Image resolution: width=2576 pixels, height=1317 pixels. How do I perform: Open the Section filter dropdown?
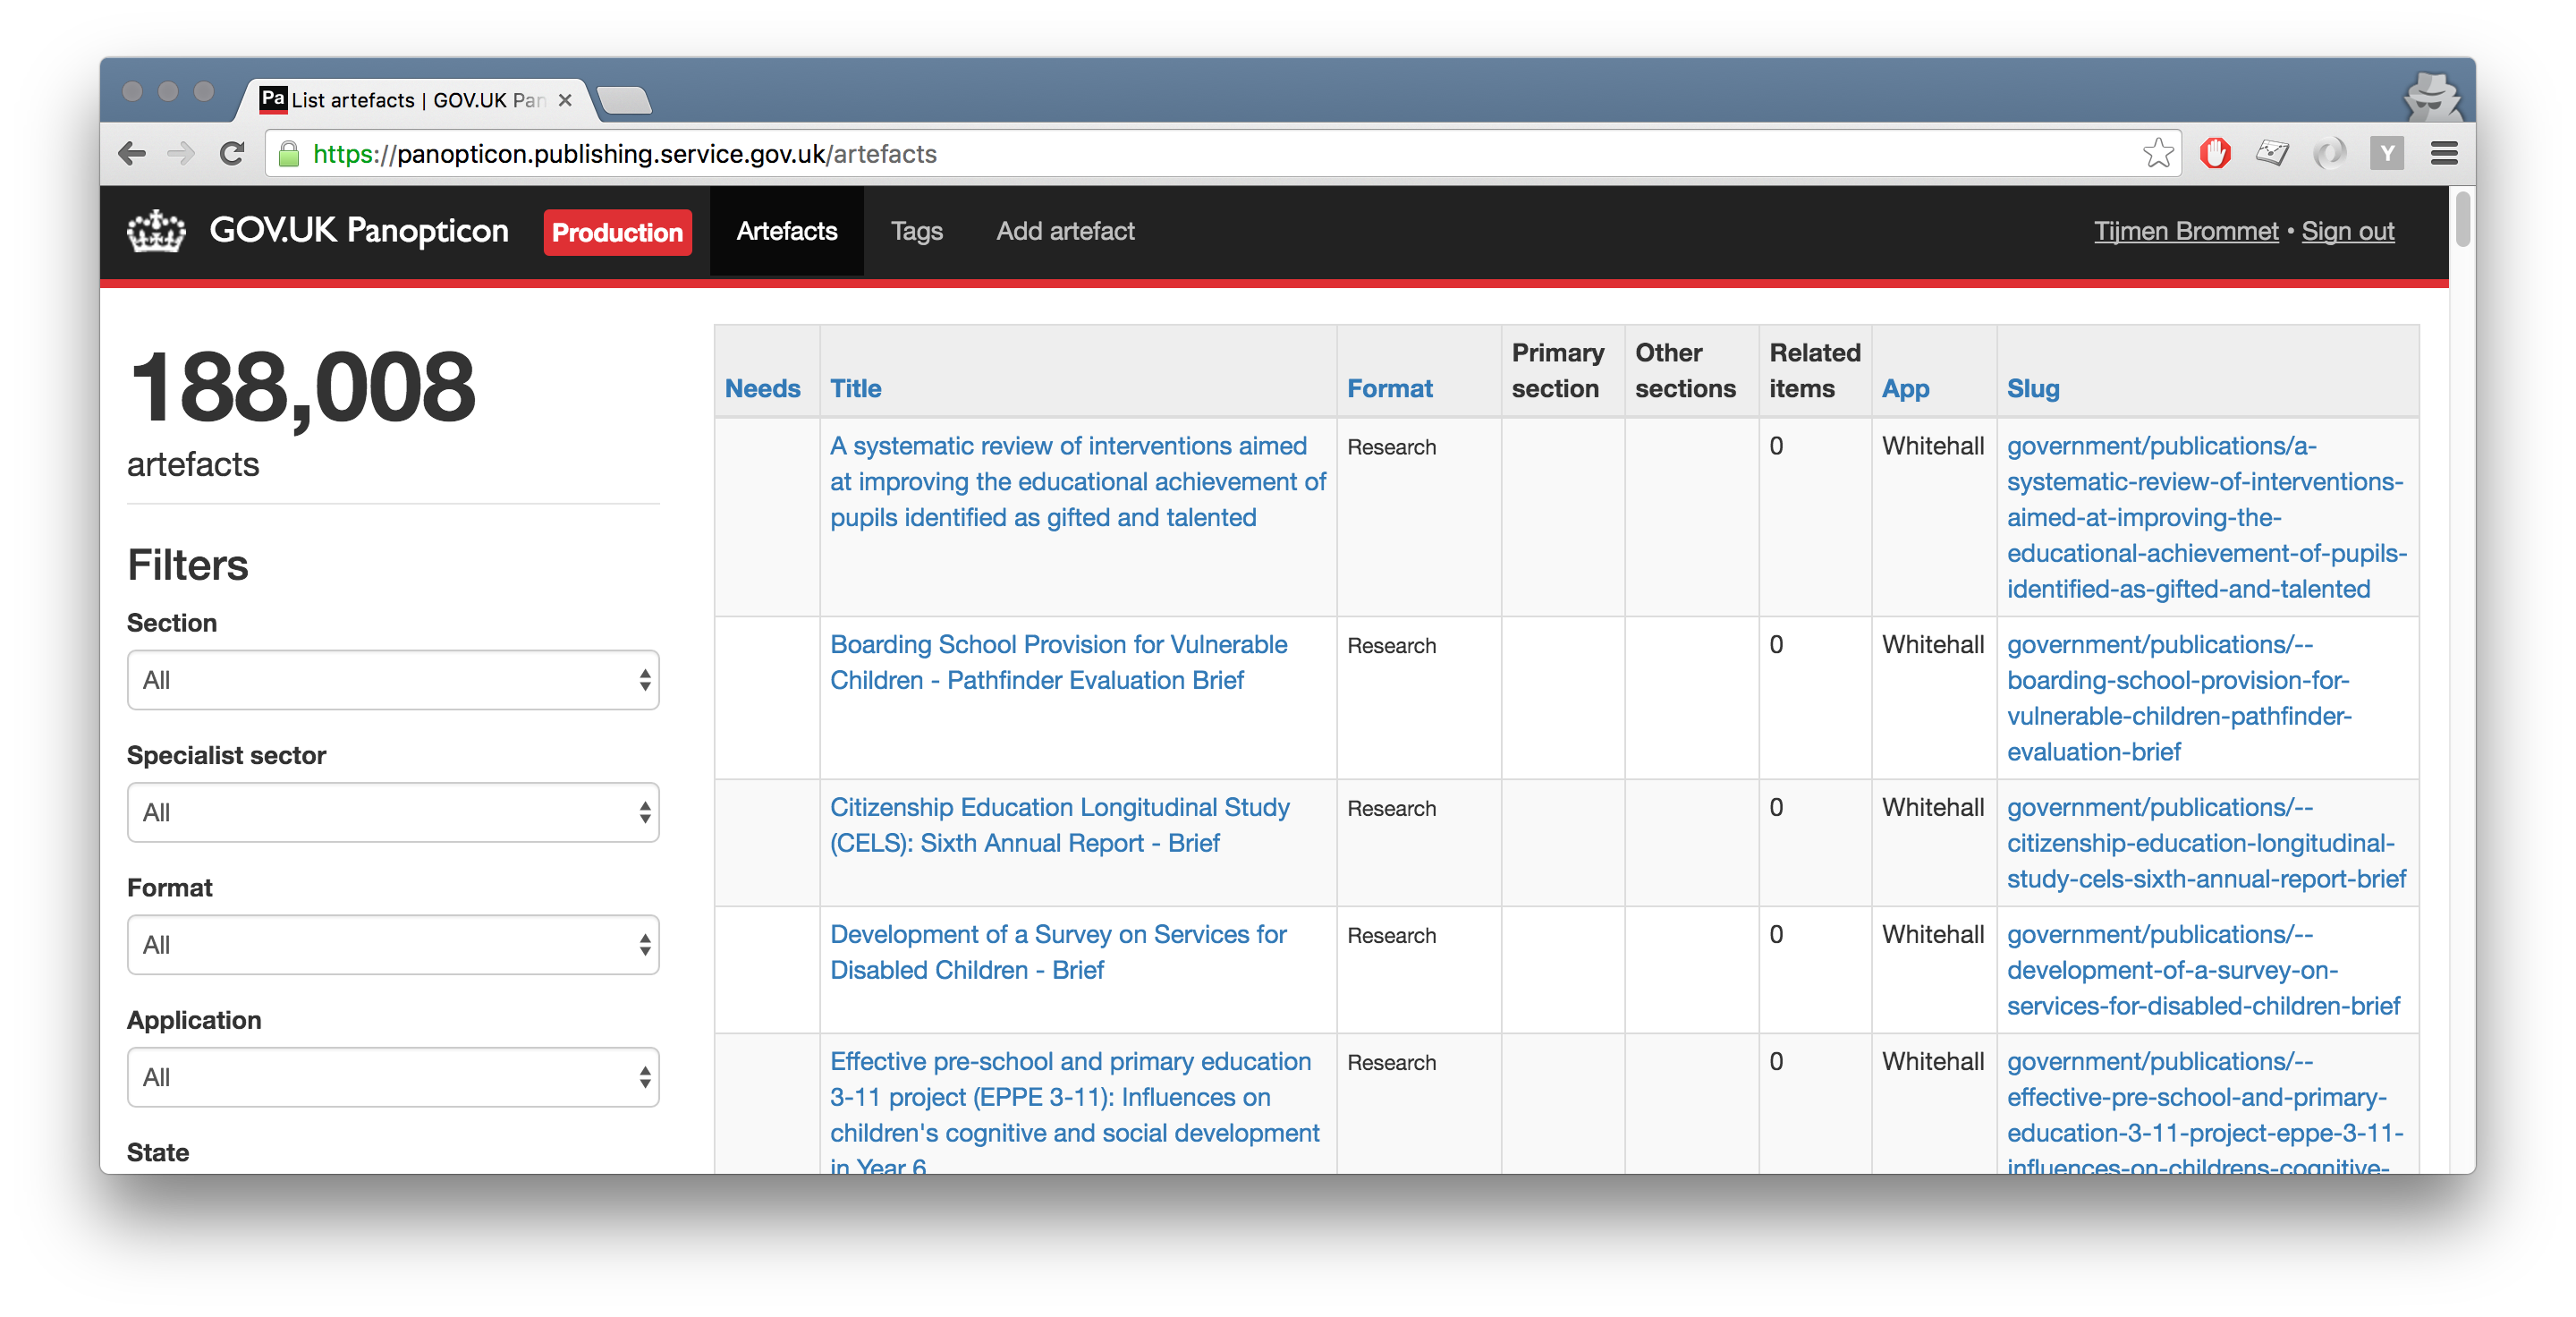(x=393, y=680)
